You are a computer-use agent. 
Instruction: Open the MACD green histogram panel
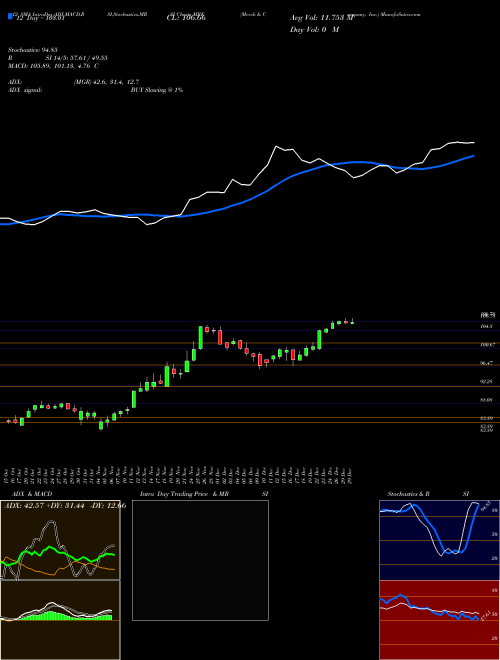[x=60, y=620]
